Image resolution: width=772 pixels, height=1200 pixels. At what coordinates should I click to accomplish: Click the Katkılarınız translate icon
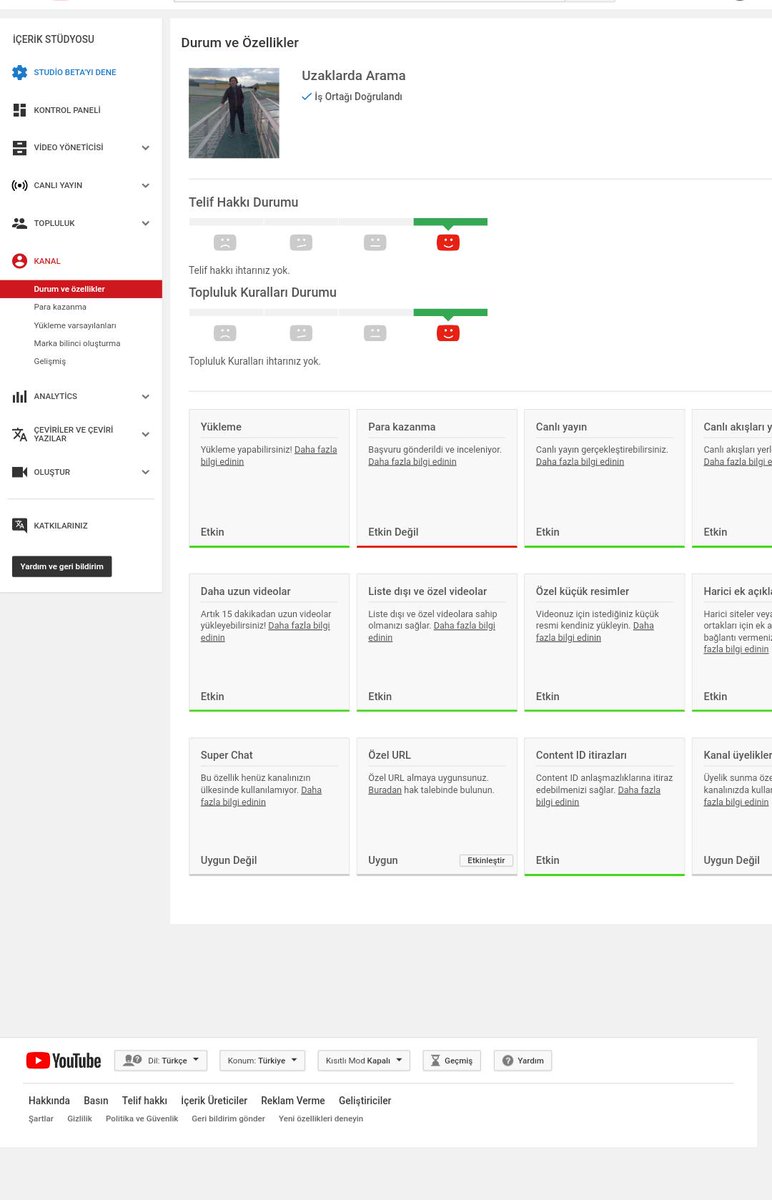(x=19, y=525)
